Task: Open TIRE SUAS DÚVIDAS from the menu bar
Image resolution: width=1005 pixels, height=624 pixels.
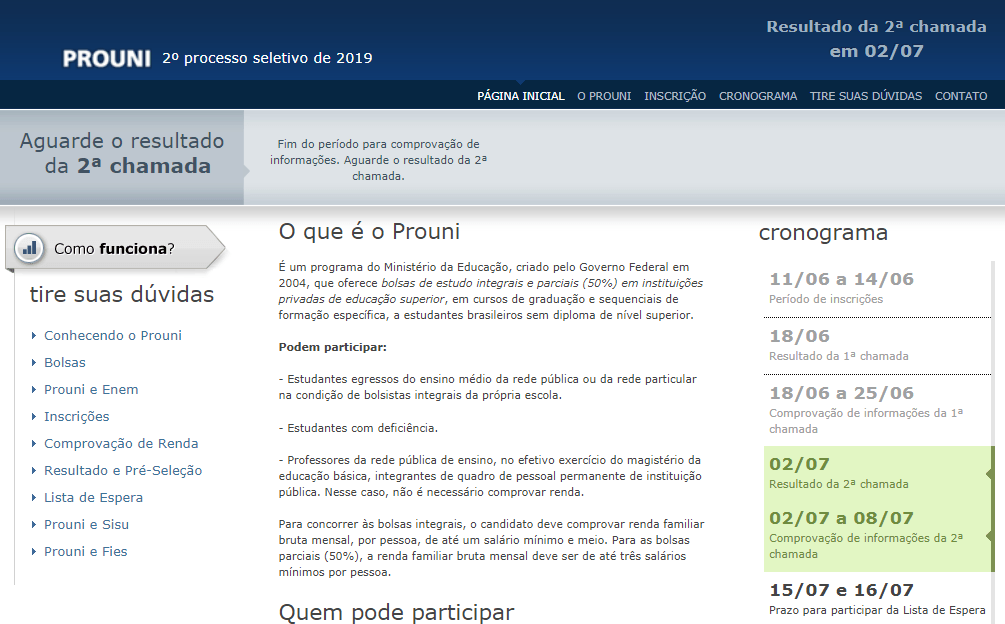Action: click(x=865, y=96)
